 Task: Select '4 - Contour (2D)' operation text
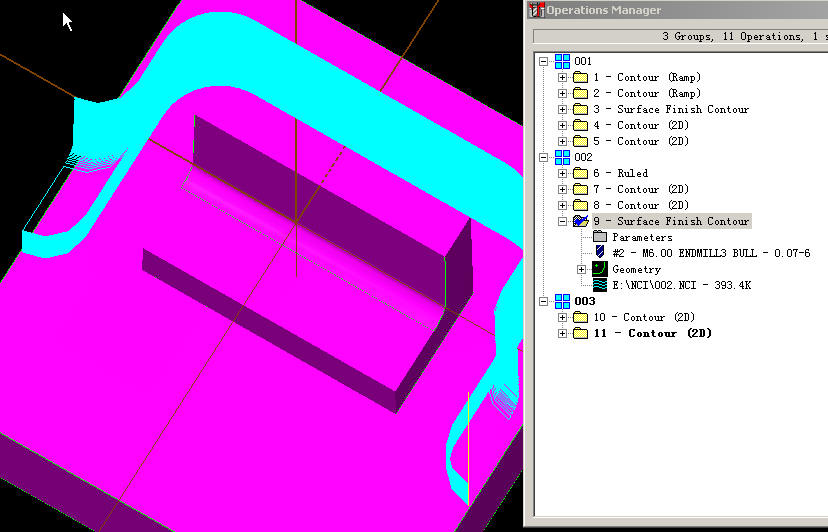[x=641, y=125]
